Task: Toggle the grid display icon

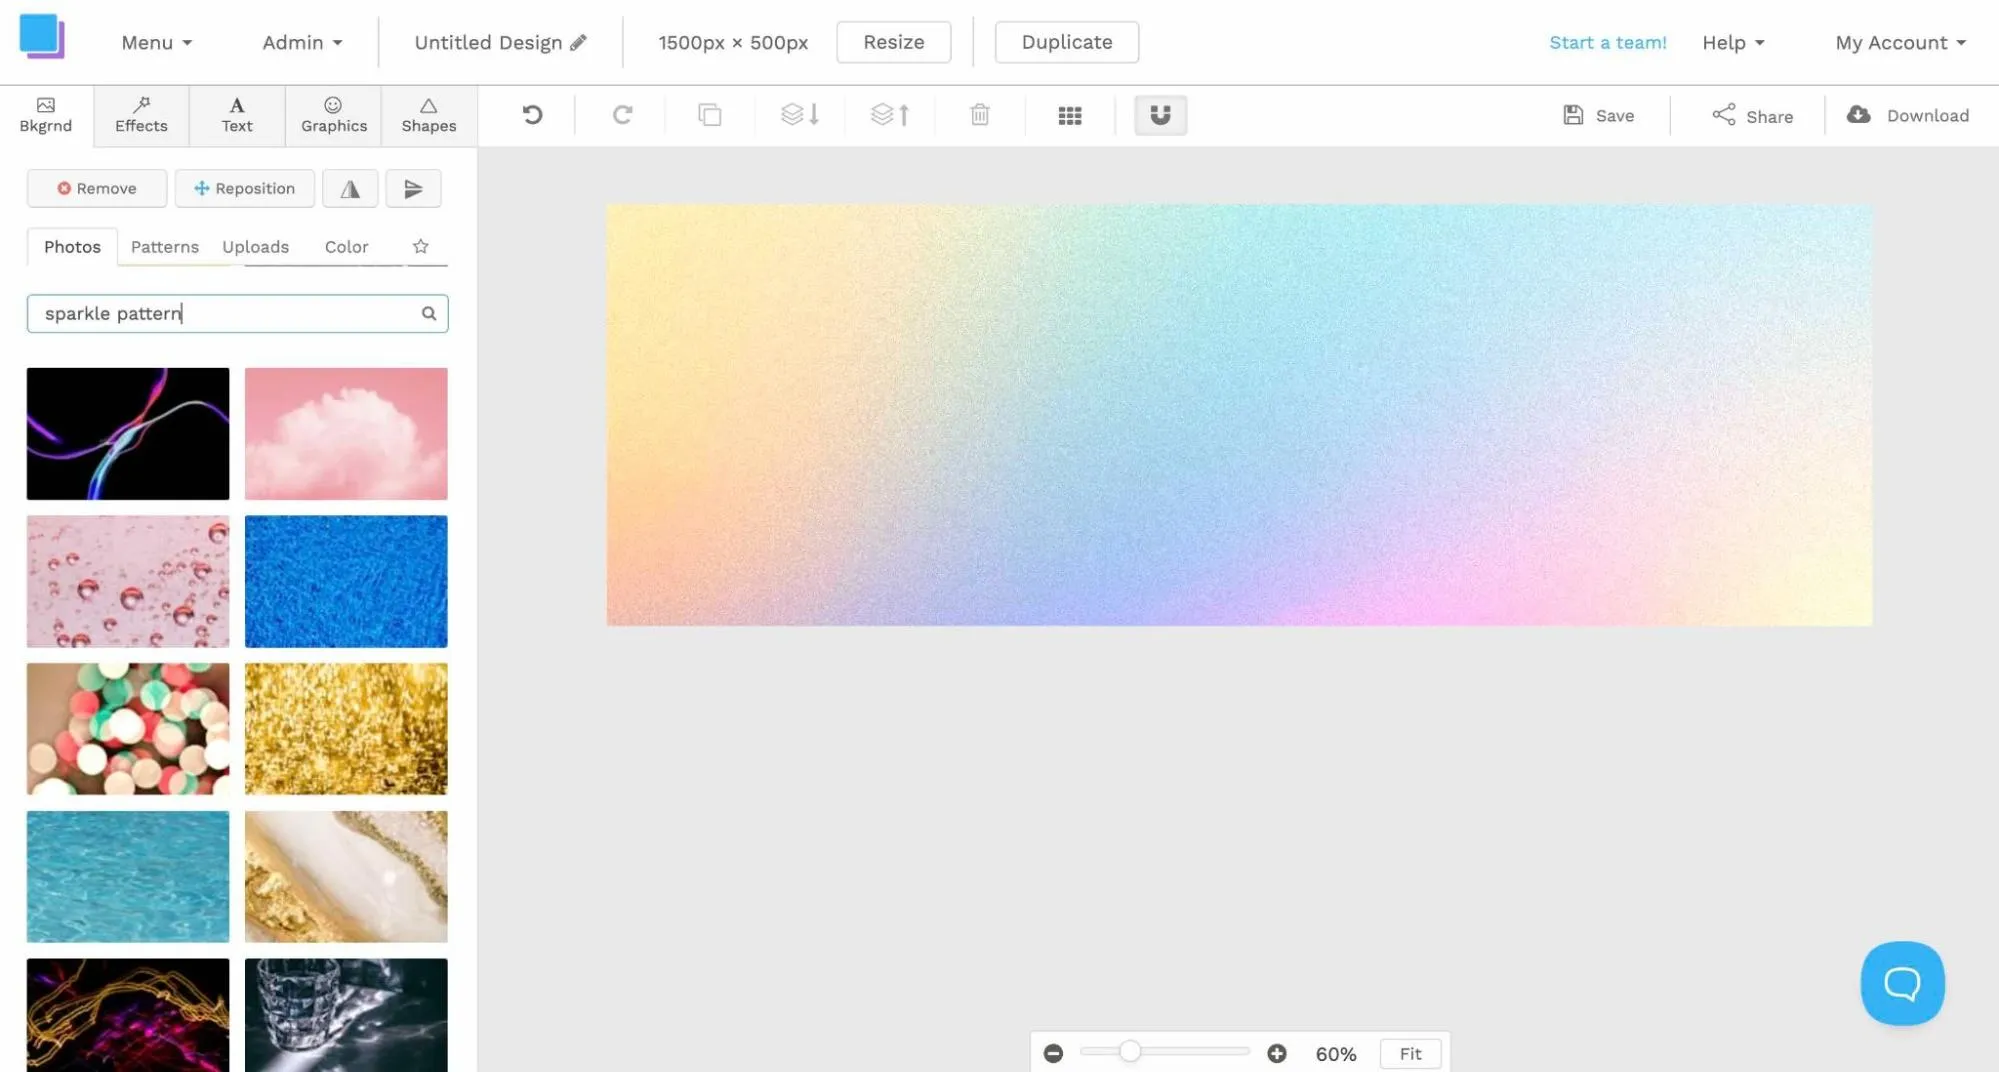Action: (1070, 116)
